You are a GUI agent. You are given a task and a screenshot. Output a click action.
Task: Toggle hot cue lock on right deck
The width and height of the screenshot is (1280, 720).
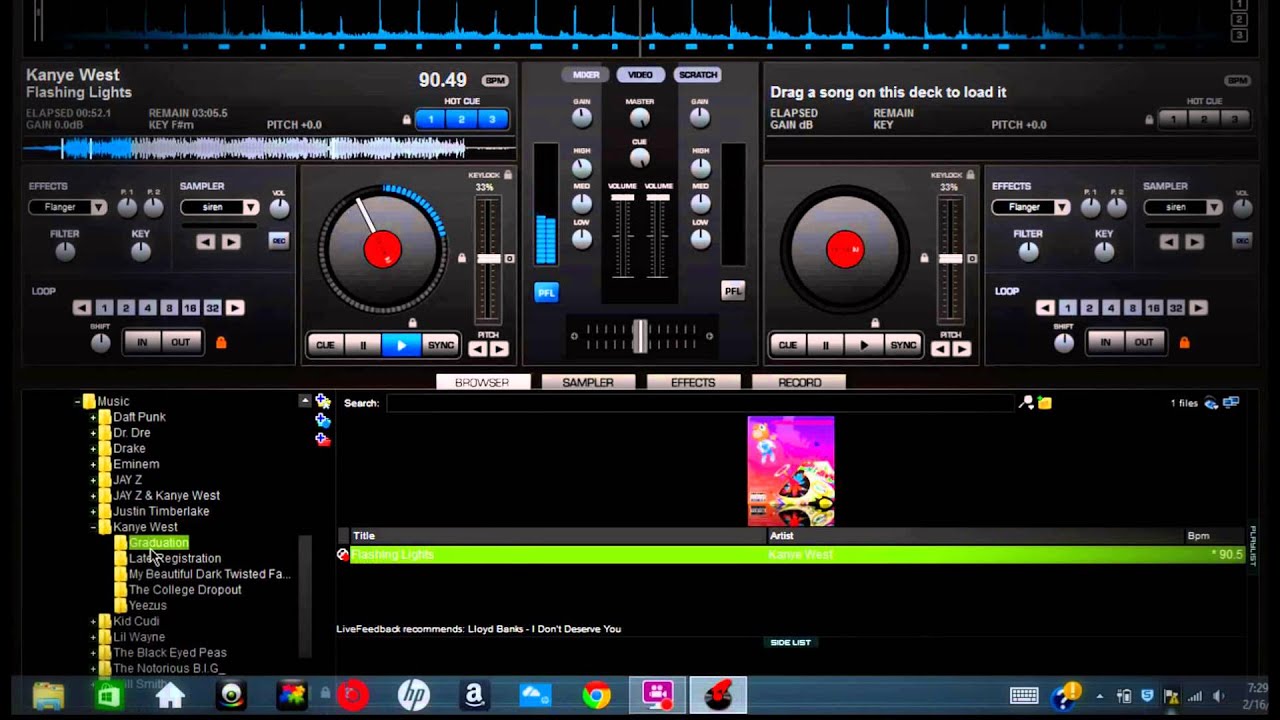point(1149,119)
